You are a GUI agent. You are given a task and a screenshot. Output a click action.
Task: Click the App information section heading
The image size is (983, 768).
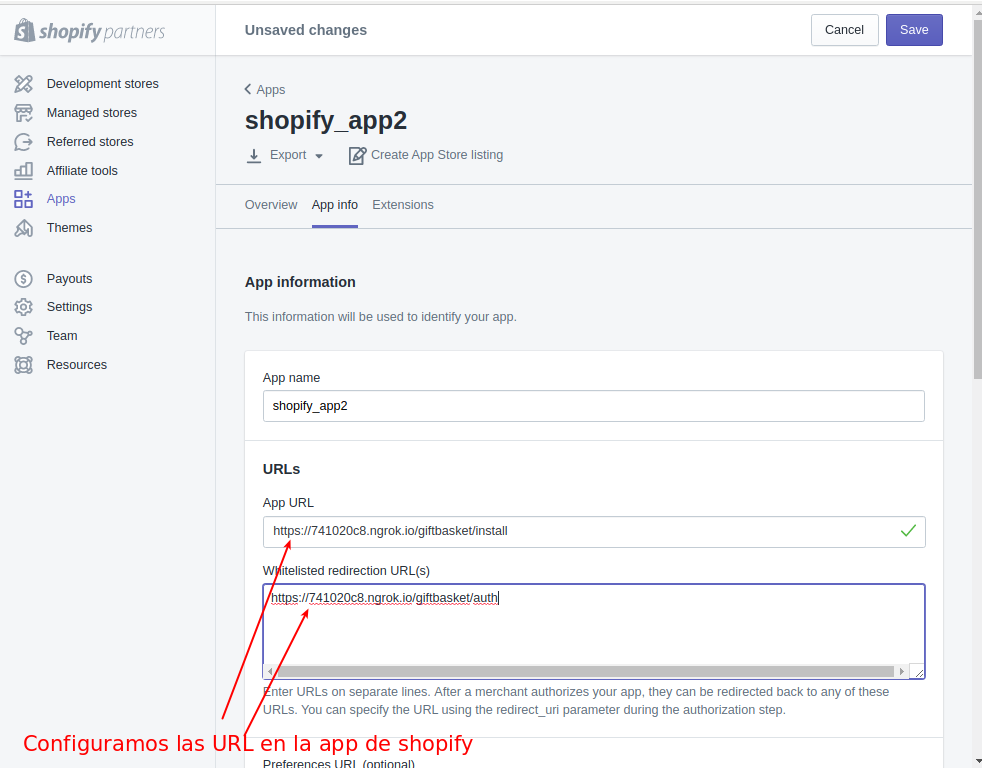tap(300, 282)
